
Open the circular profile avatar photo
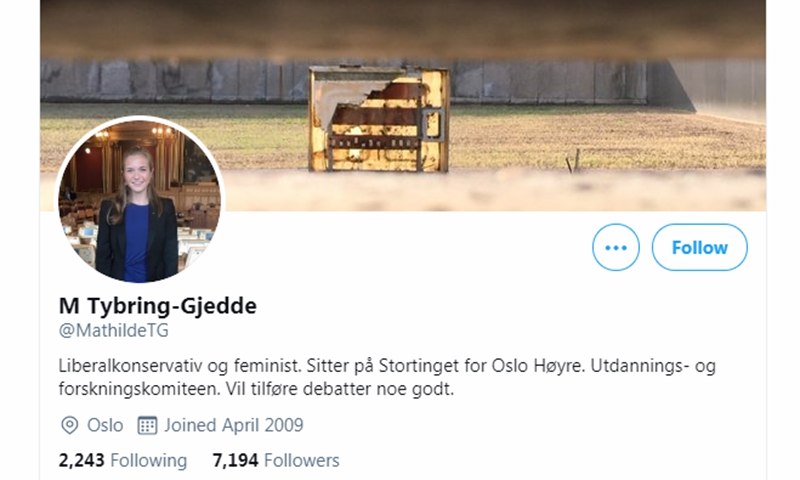(139, 200)
